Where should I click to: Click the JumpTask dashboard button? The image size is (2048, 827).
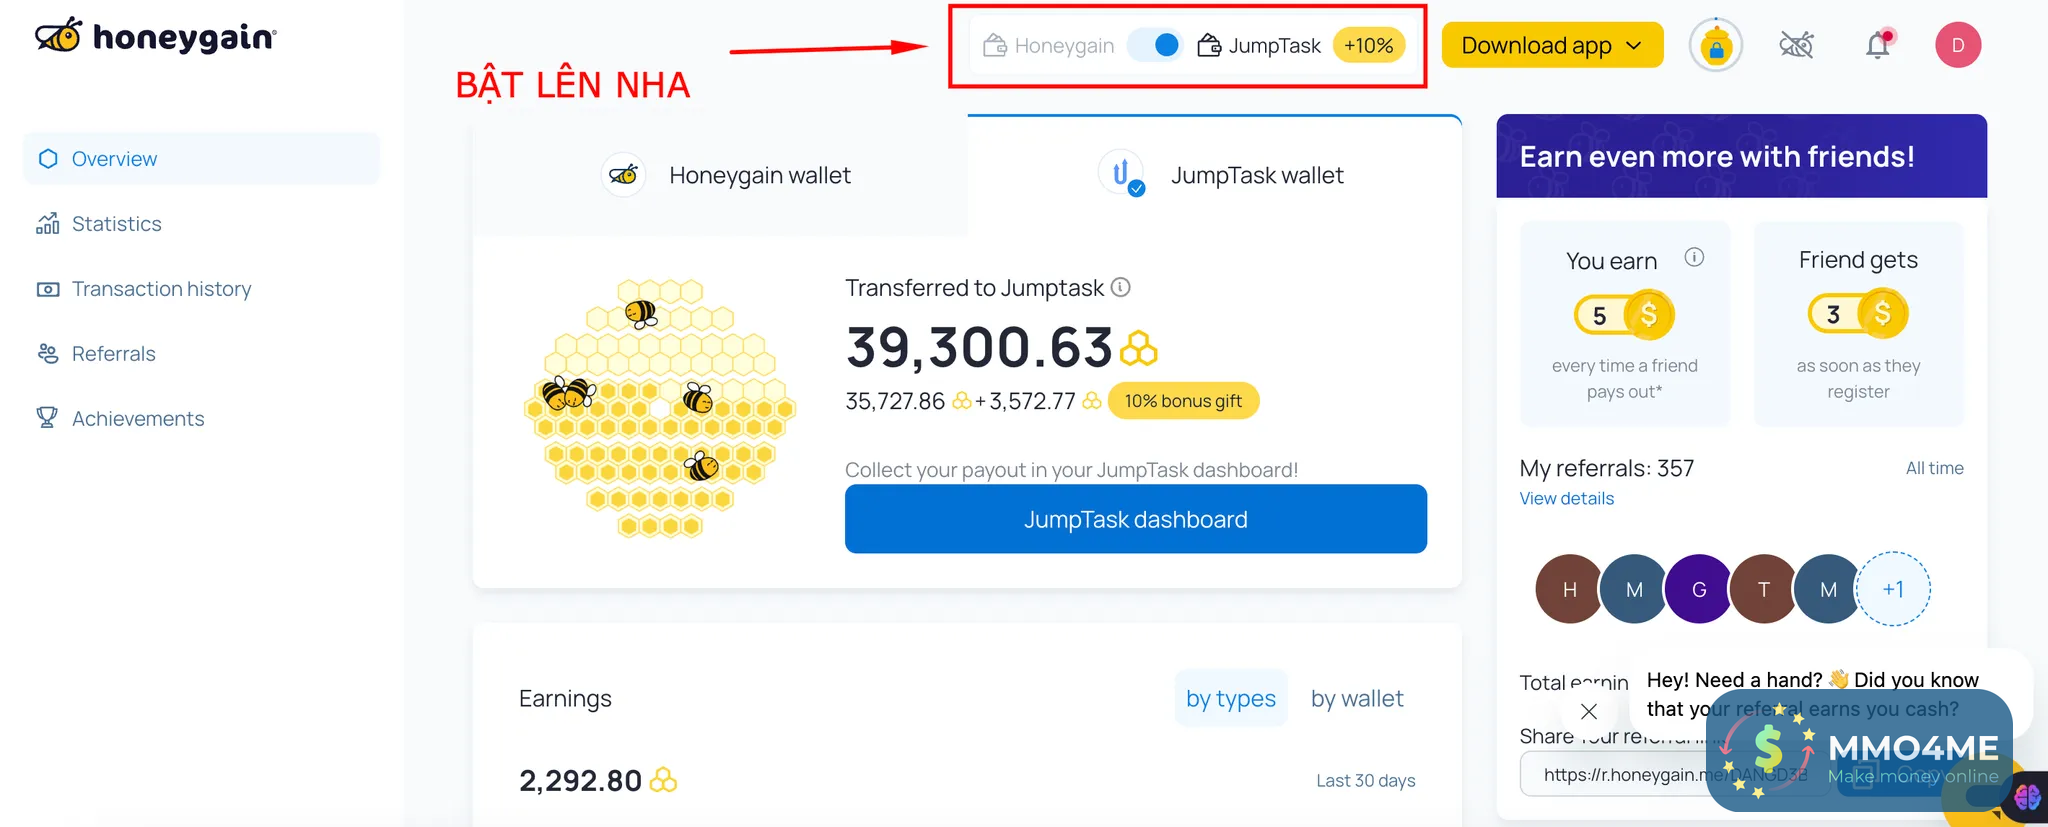point(1135,519)
